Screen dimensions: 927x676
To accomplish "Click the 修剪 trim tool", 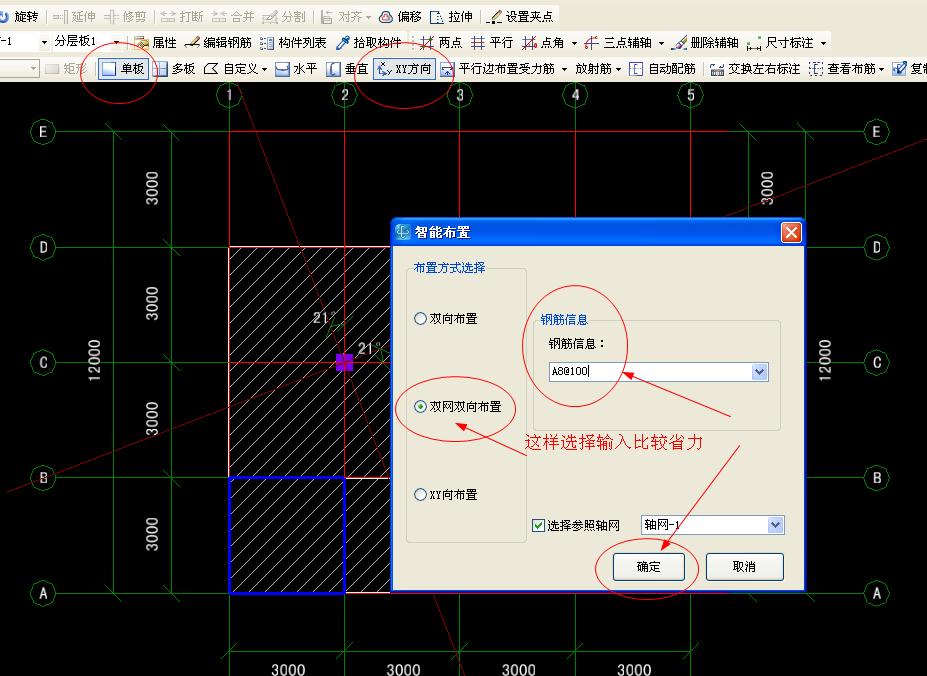I will pyautogui.click(x=126, y=17).
